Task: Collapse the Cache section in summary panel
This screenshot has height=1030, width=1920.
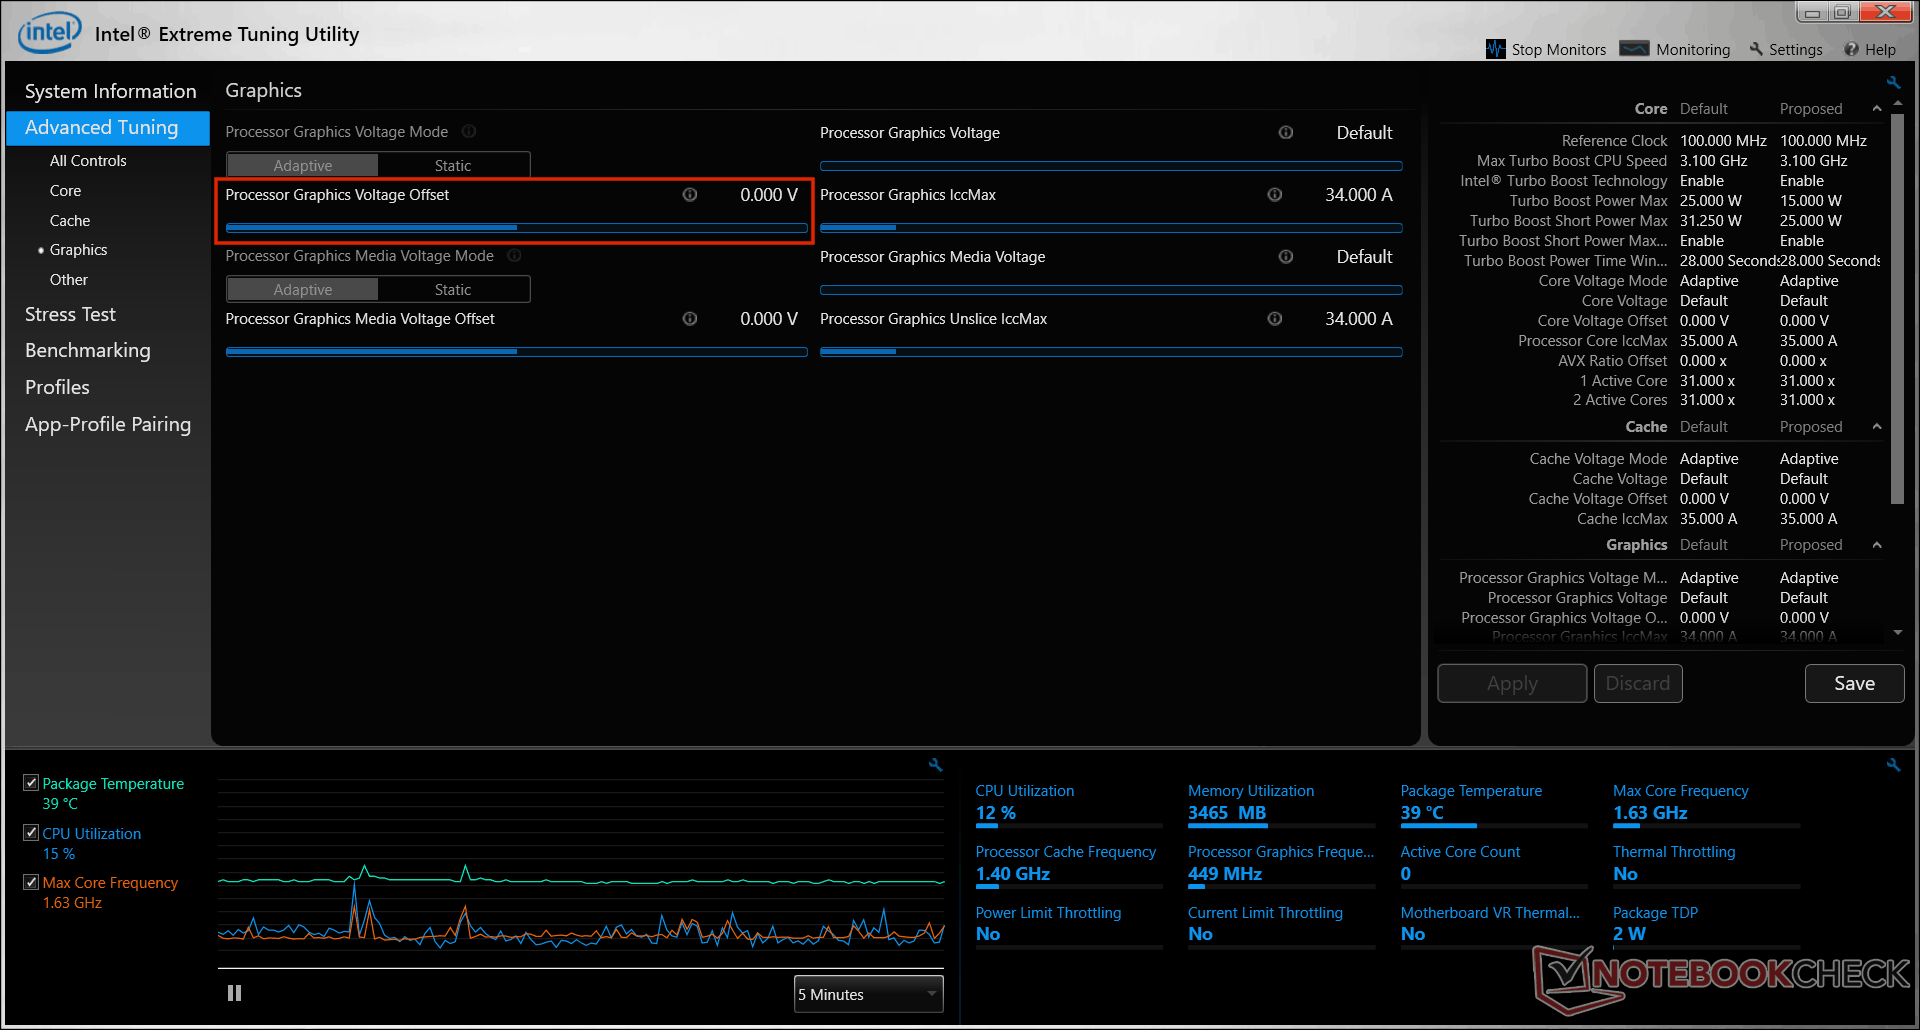Action: [x=1877, y=427]
